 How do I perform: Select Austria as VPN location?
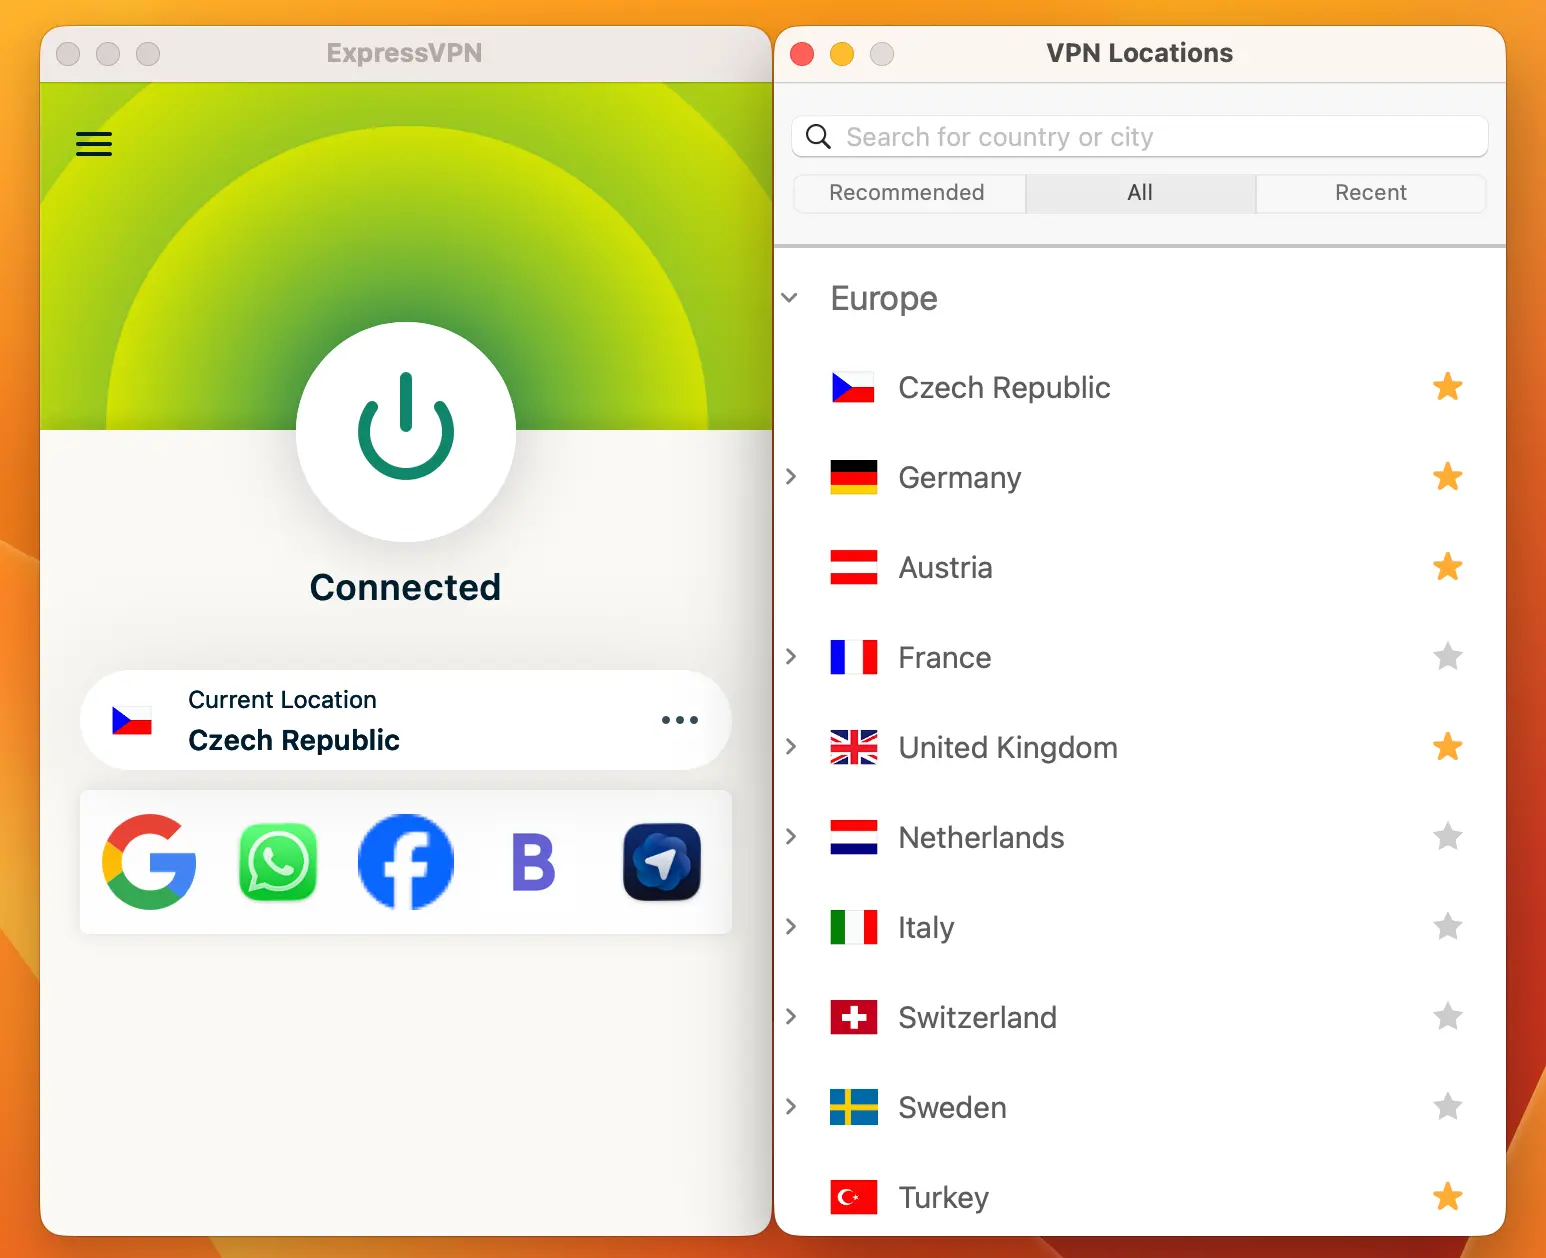pyautogui.click(x=945, y=567)
